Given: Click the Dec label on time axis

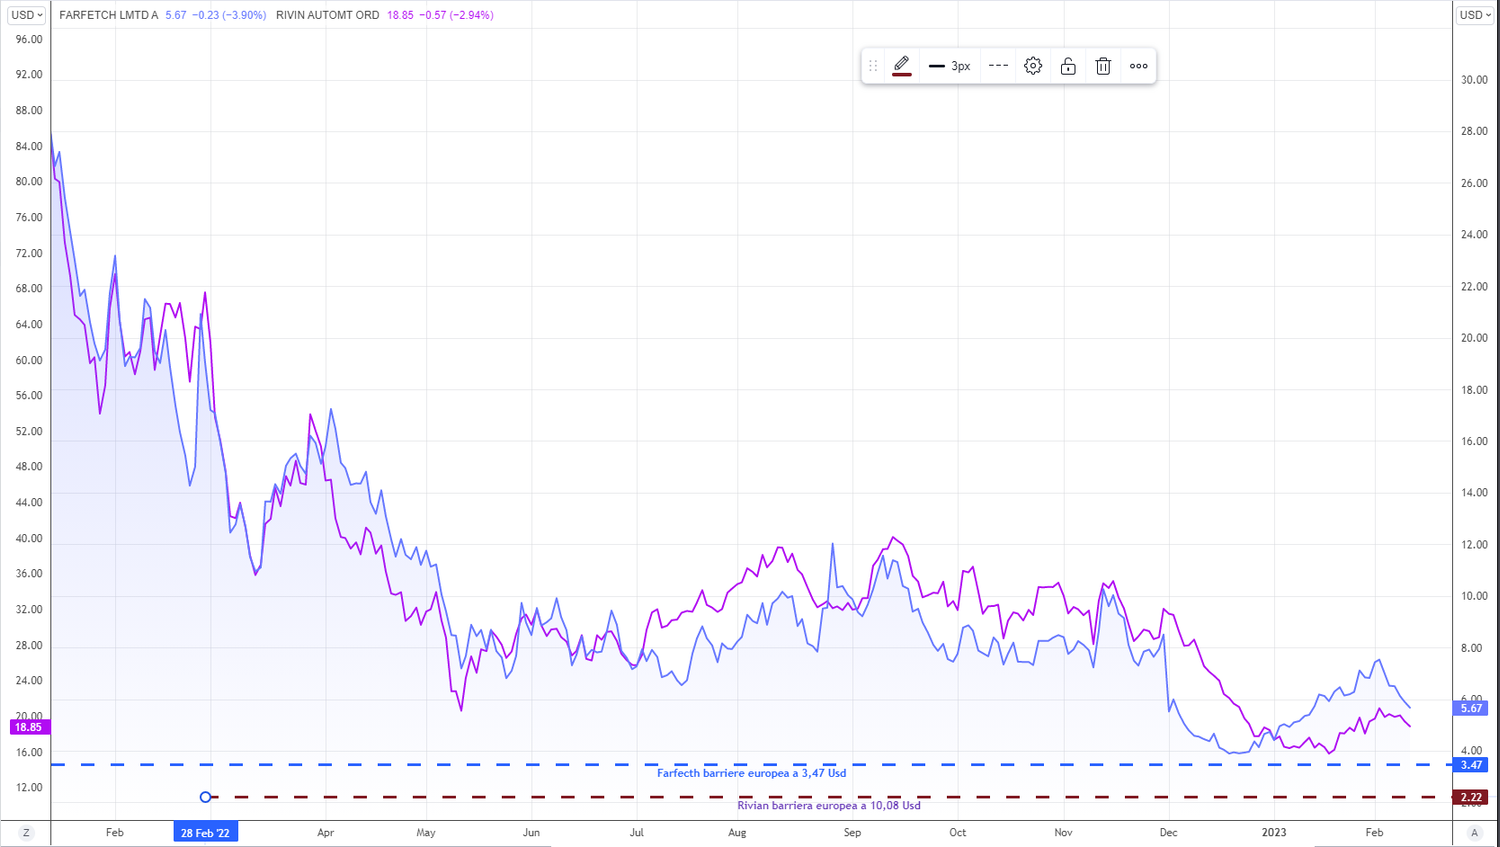Looking at the screenshot, I should click(x=1168, y=832).
